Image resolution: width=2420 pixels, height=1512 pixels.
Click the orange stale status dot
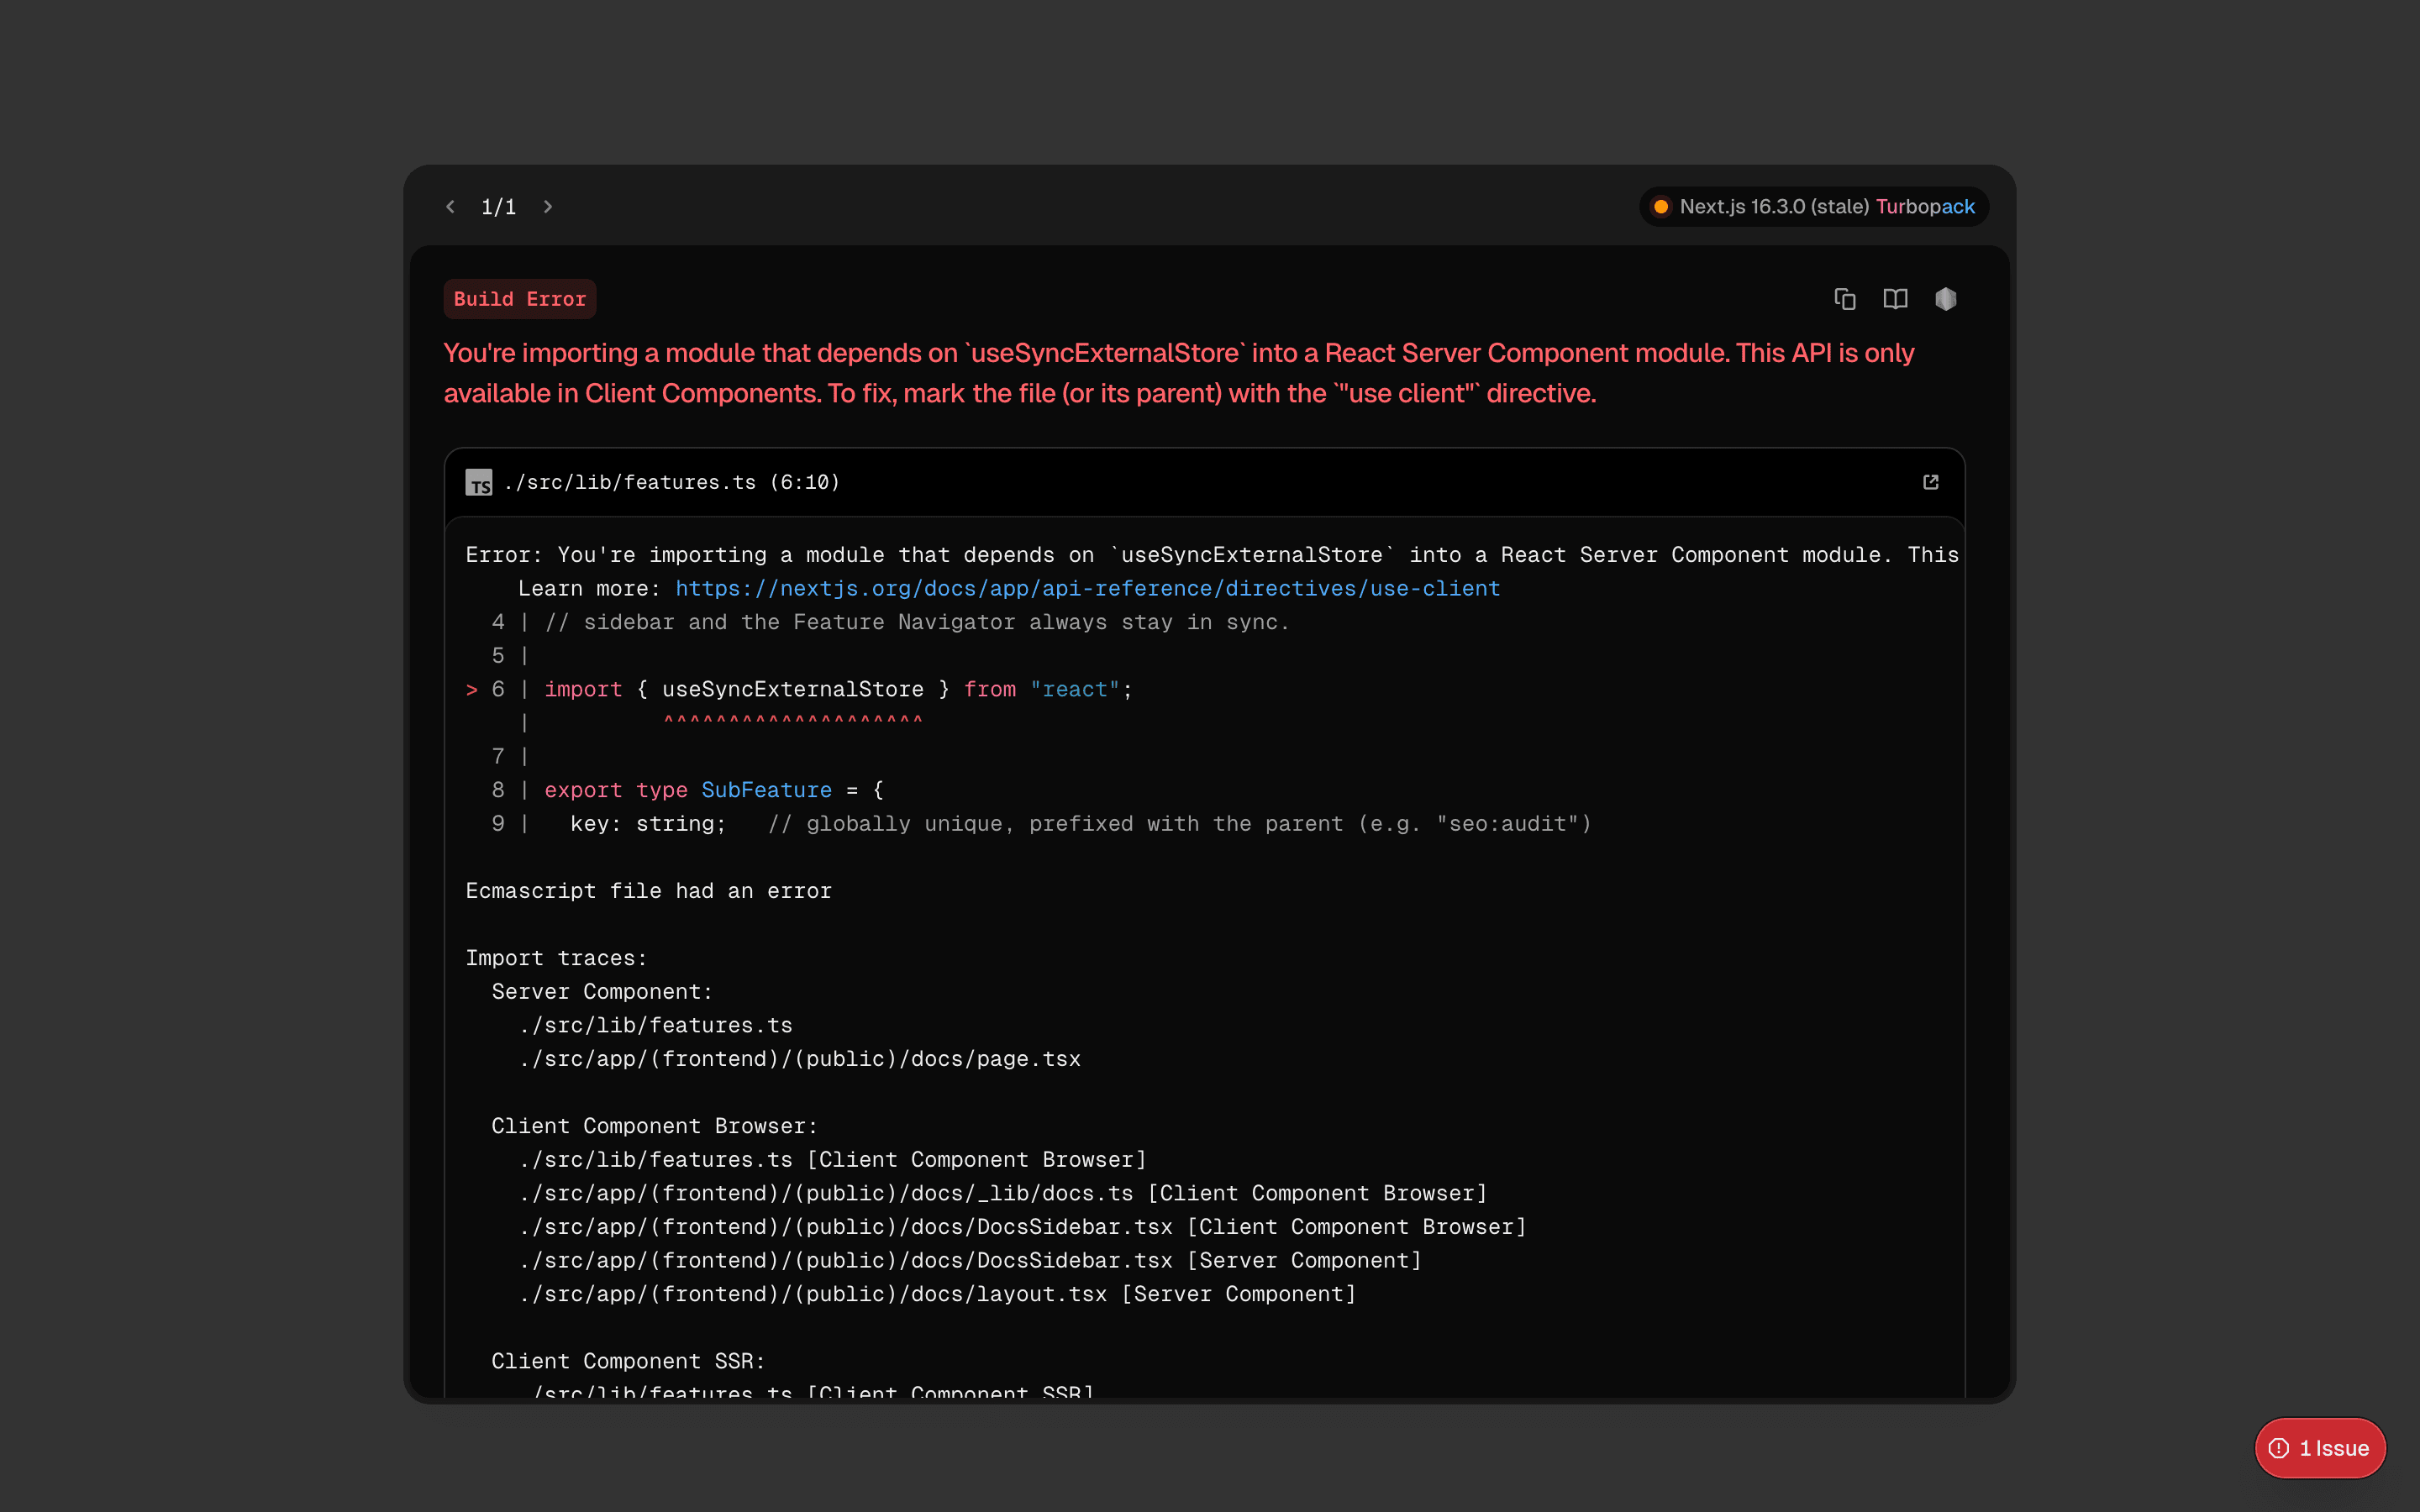1661,207
